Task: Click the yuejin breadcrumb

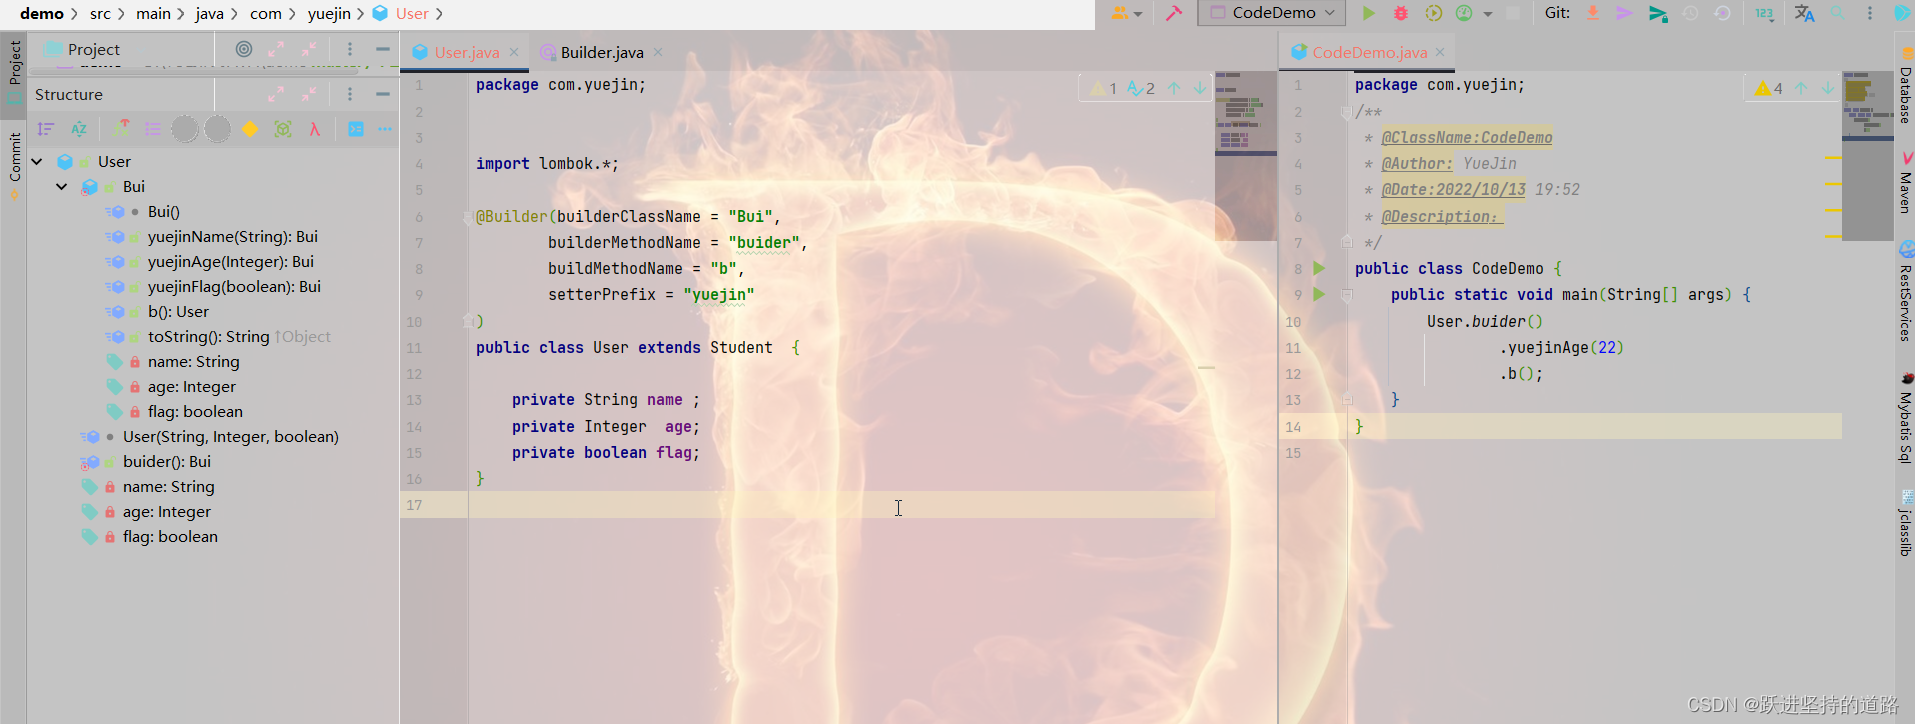Action: 329,13
